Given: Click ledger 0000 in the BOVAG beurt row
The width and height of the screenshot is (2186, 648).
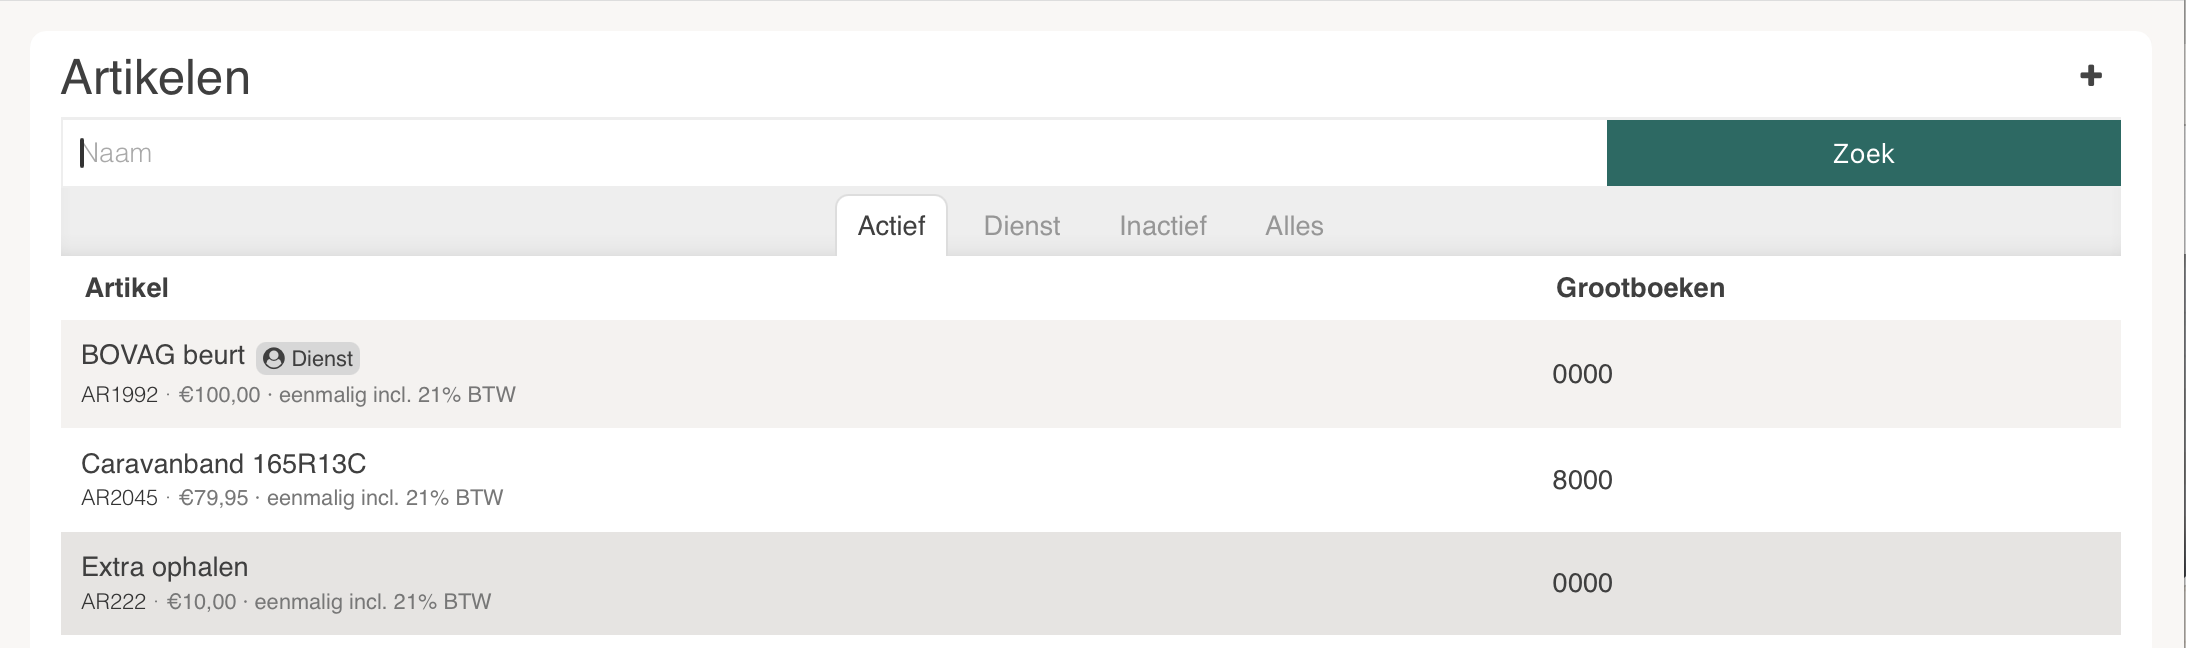Looking at the screenshot, I should click(1582, 374).
